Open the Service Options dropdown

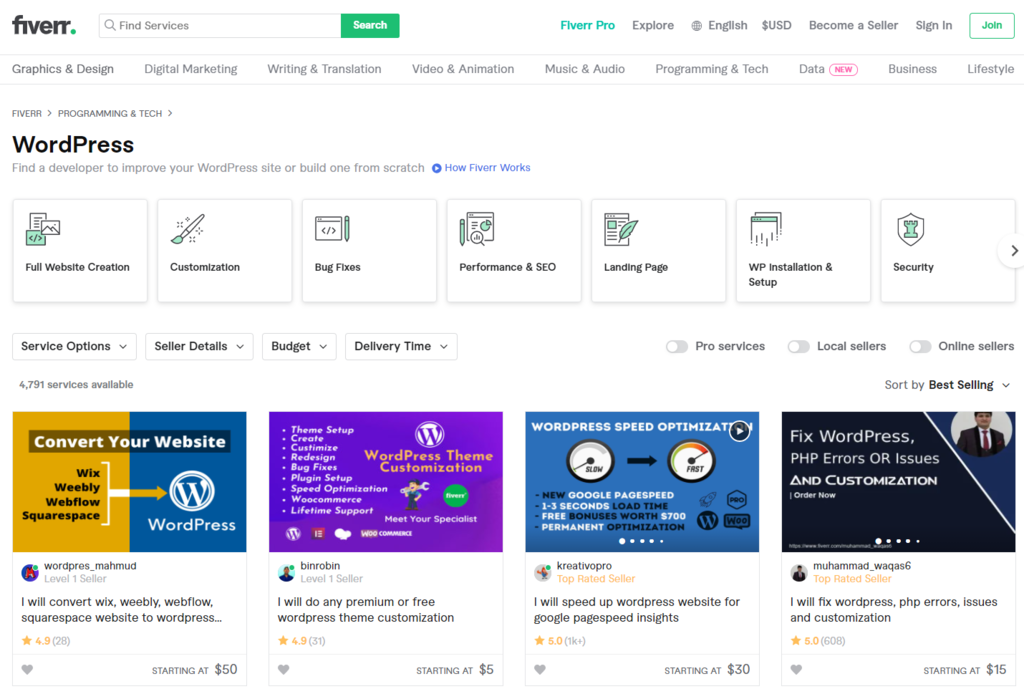(x=74, y=345)
